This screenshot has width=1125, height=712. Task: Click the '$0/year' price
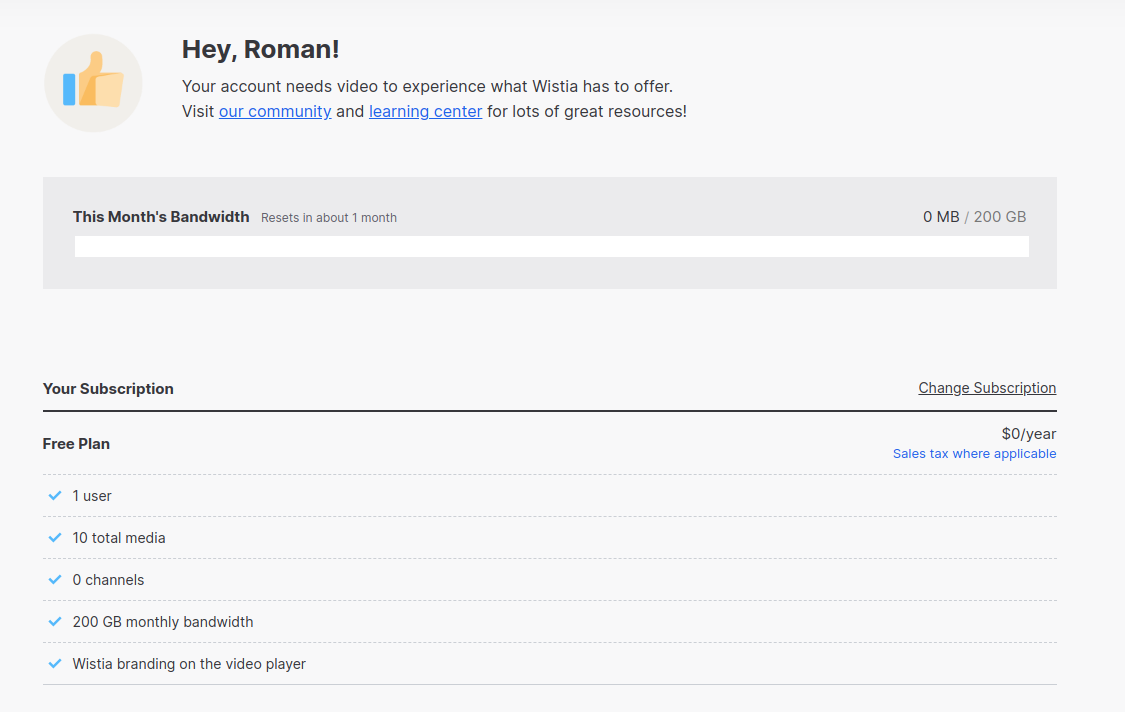[x=1029, y=434]
